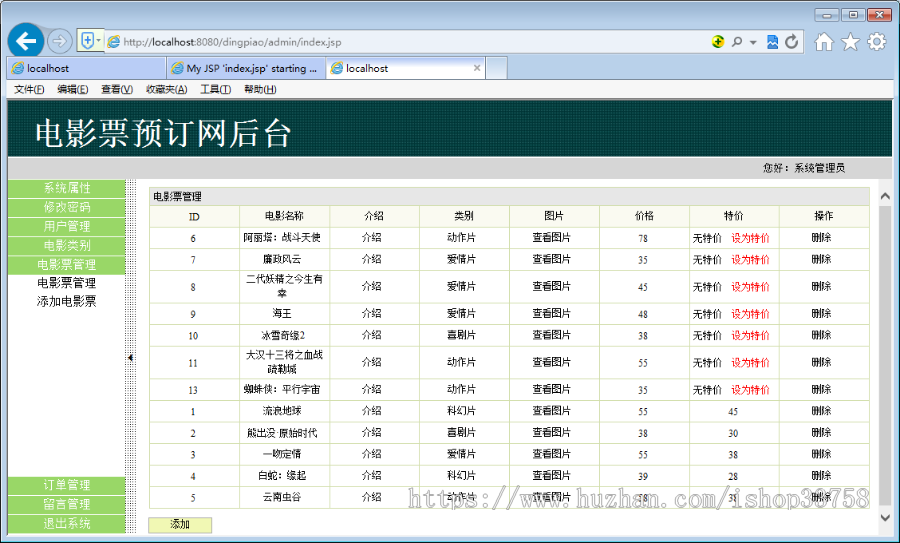This screenshot has width=900, height=543.
Task: Open Favorites star icon
Action: (x=851, y=41)
